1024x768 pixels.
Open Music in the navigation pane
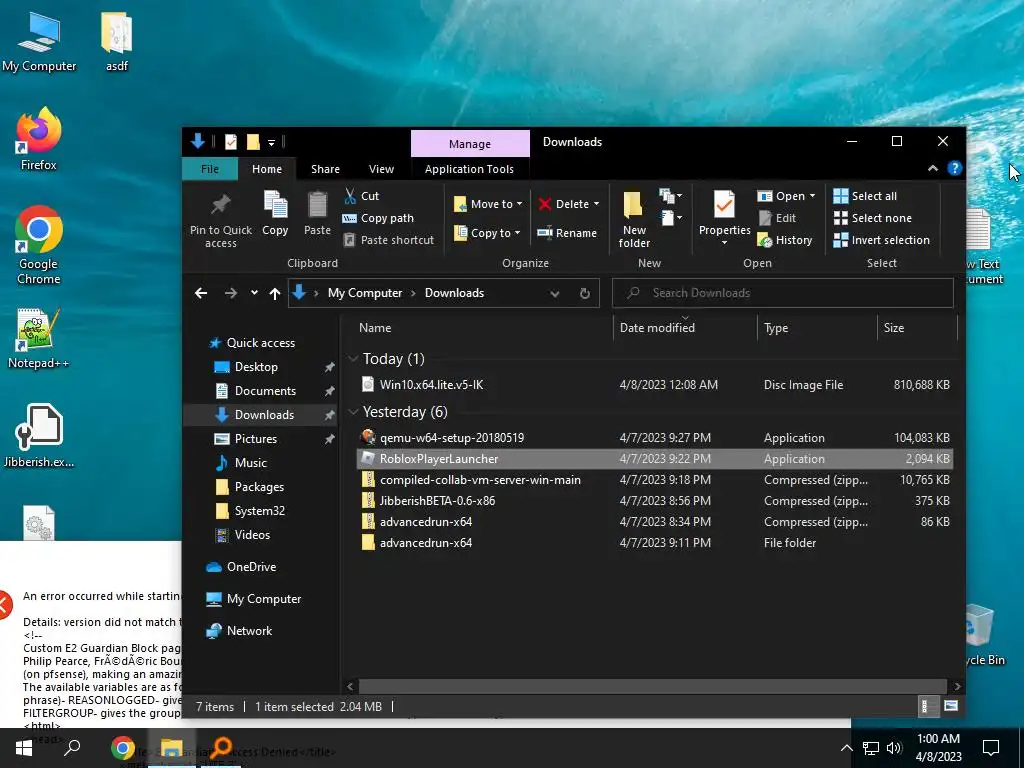(251, 462)
